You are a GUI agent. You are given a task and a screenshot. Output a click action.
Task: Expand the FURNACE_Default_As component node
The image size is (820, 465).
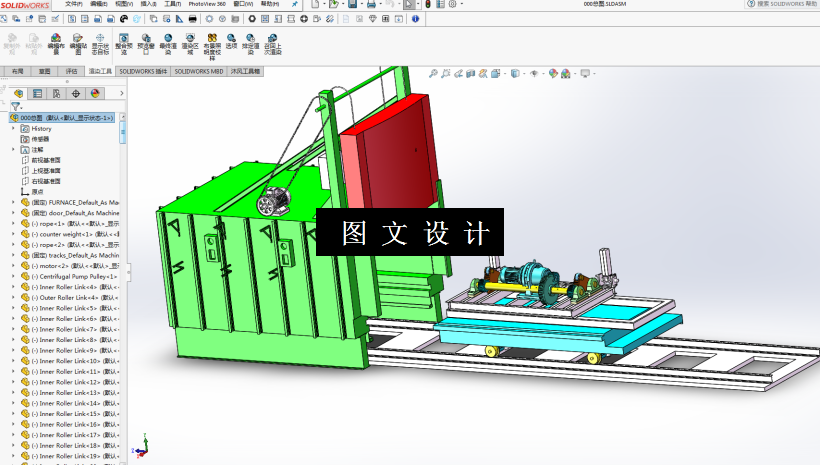click(x=14, y=202)
